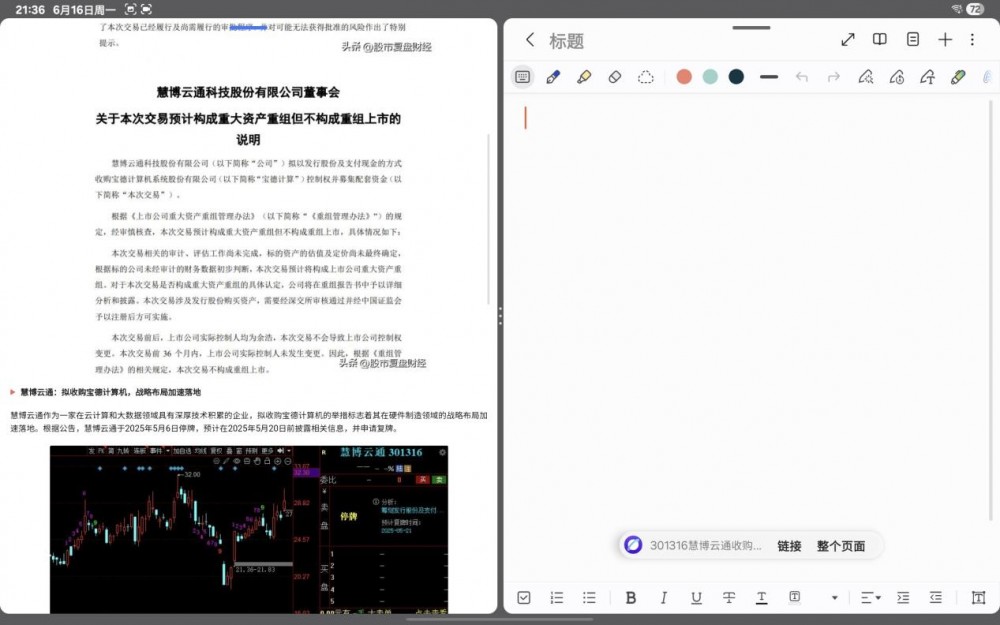Viewport: 1000px width, 625px height.
Task: Open the pen line thickness selector
Action: [x=769, y=77]
